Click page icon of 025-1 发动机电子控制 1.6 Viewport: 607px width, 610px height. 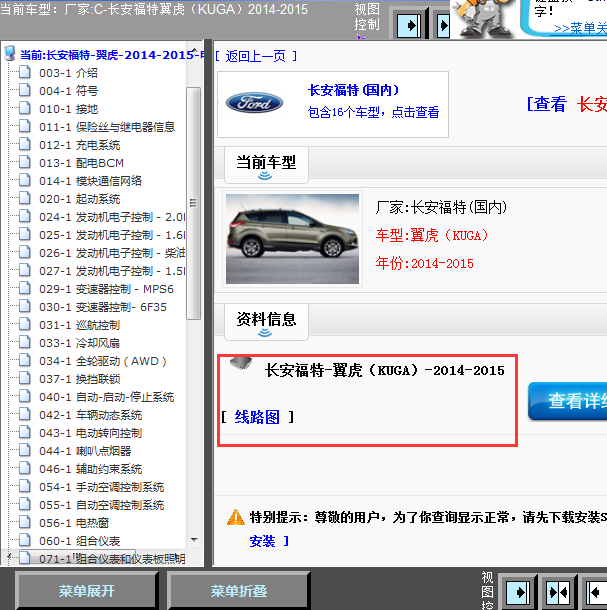click(25, 234)
